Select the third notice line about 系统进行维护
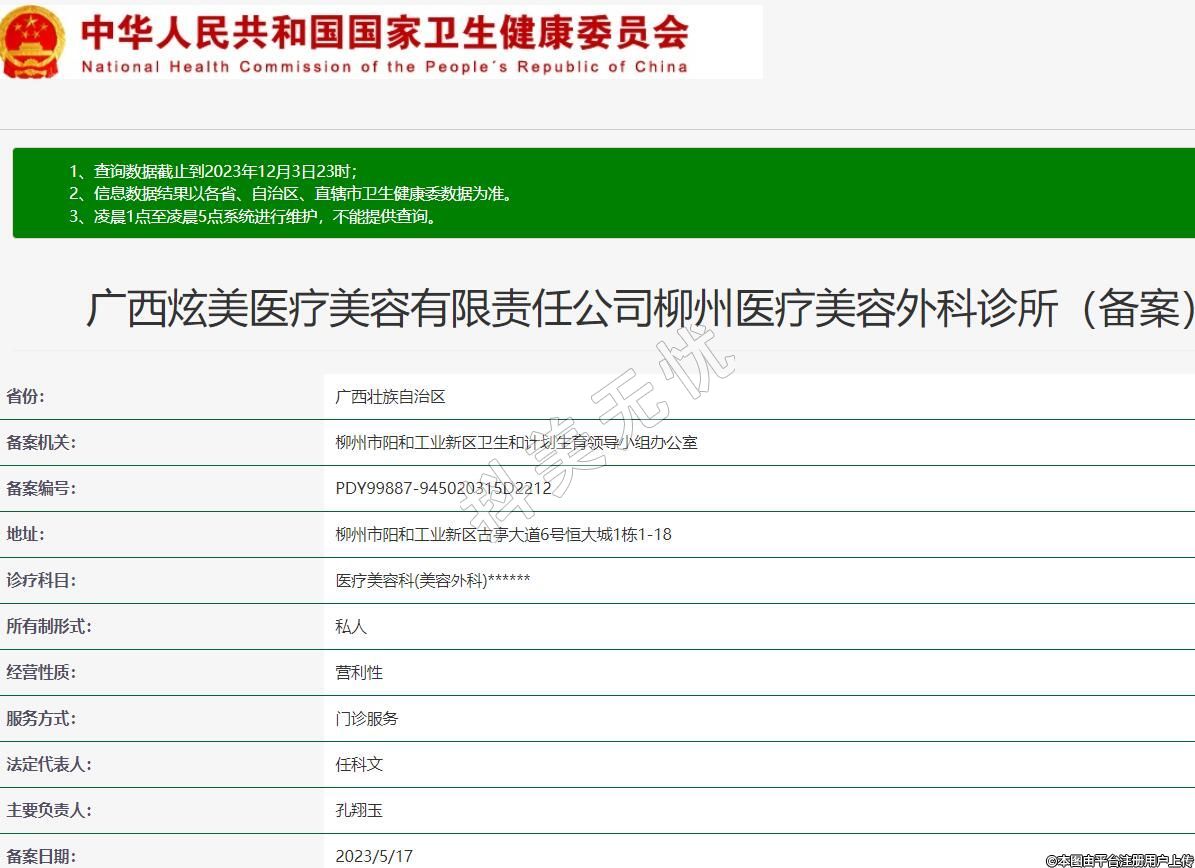This screenshot has width=1195, height=868. click(x=254, y=217)
